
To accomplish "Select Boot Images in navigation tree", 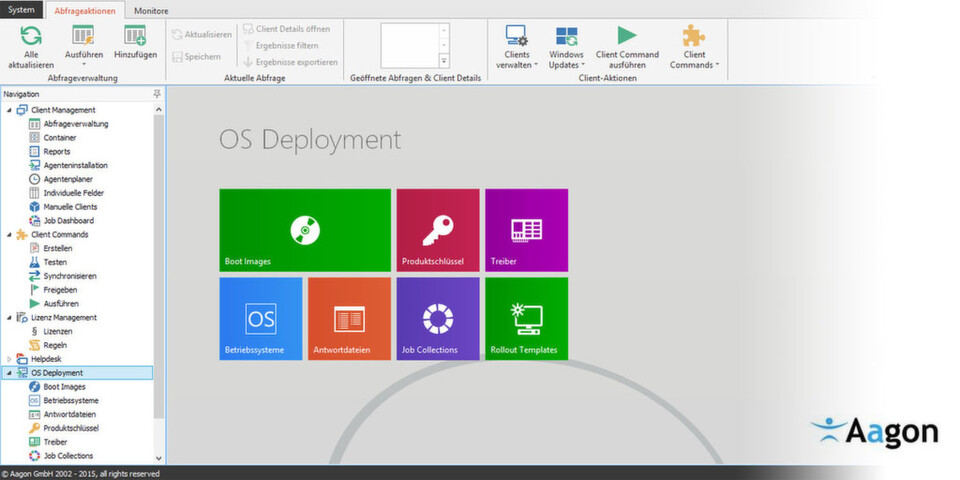I will [64, 387].
